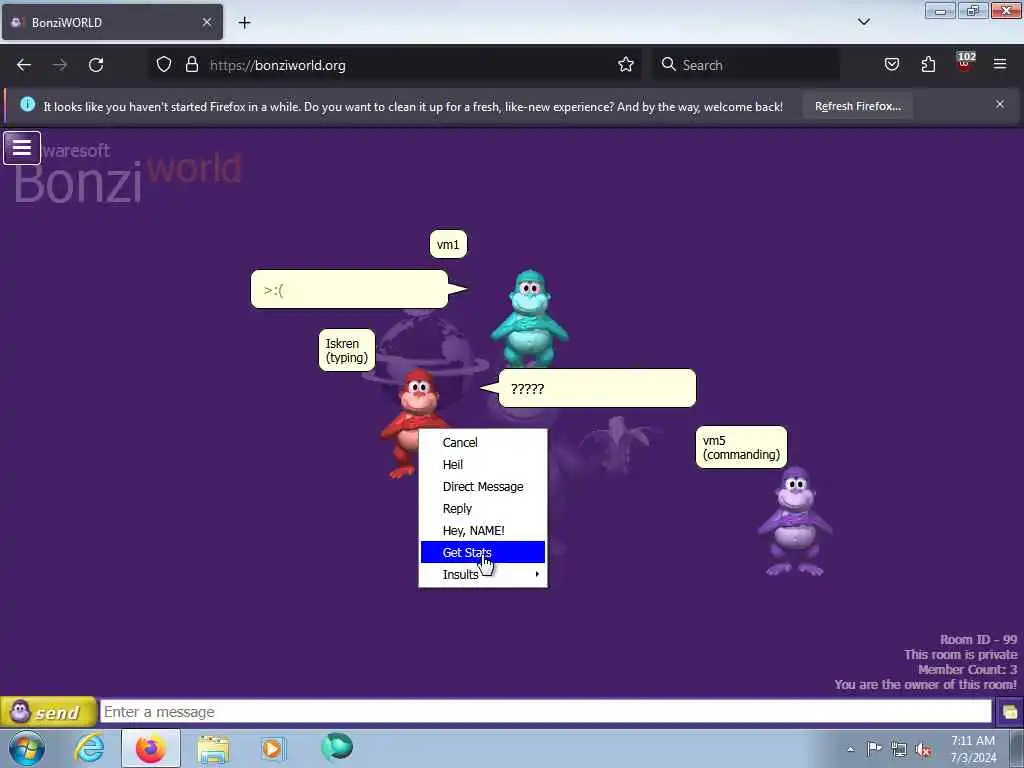Click the network tray icon
The image size is (1024, 768).
899,749
